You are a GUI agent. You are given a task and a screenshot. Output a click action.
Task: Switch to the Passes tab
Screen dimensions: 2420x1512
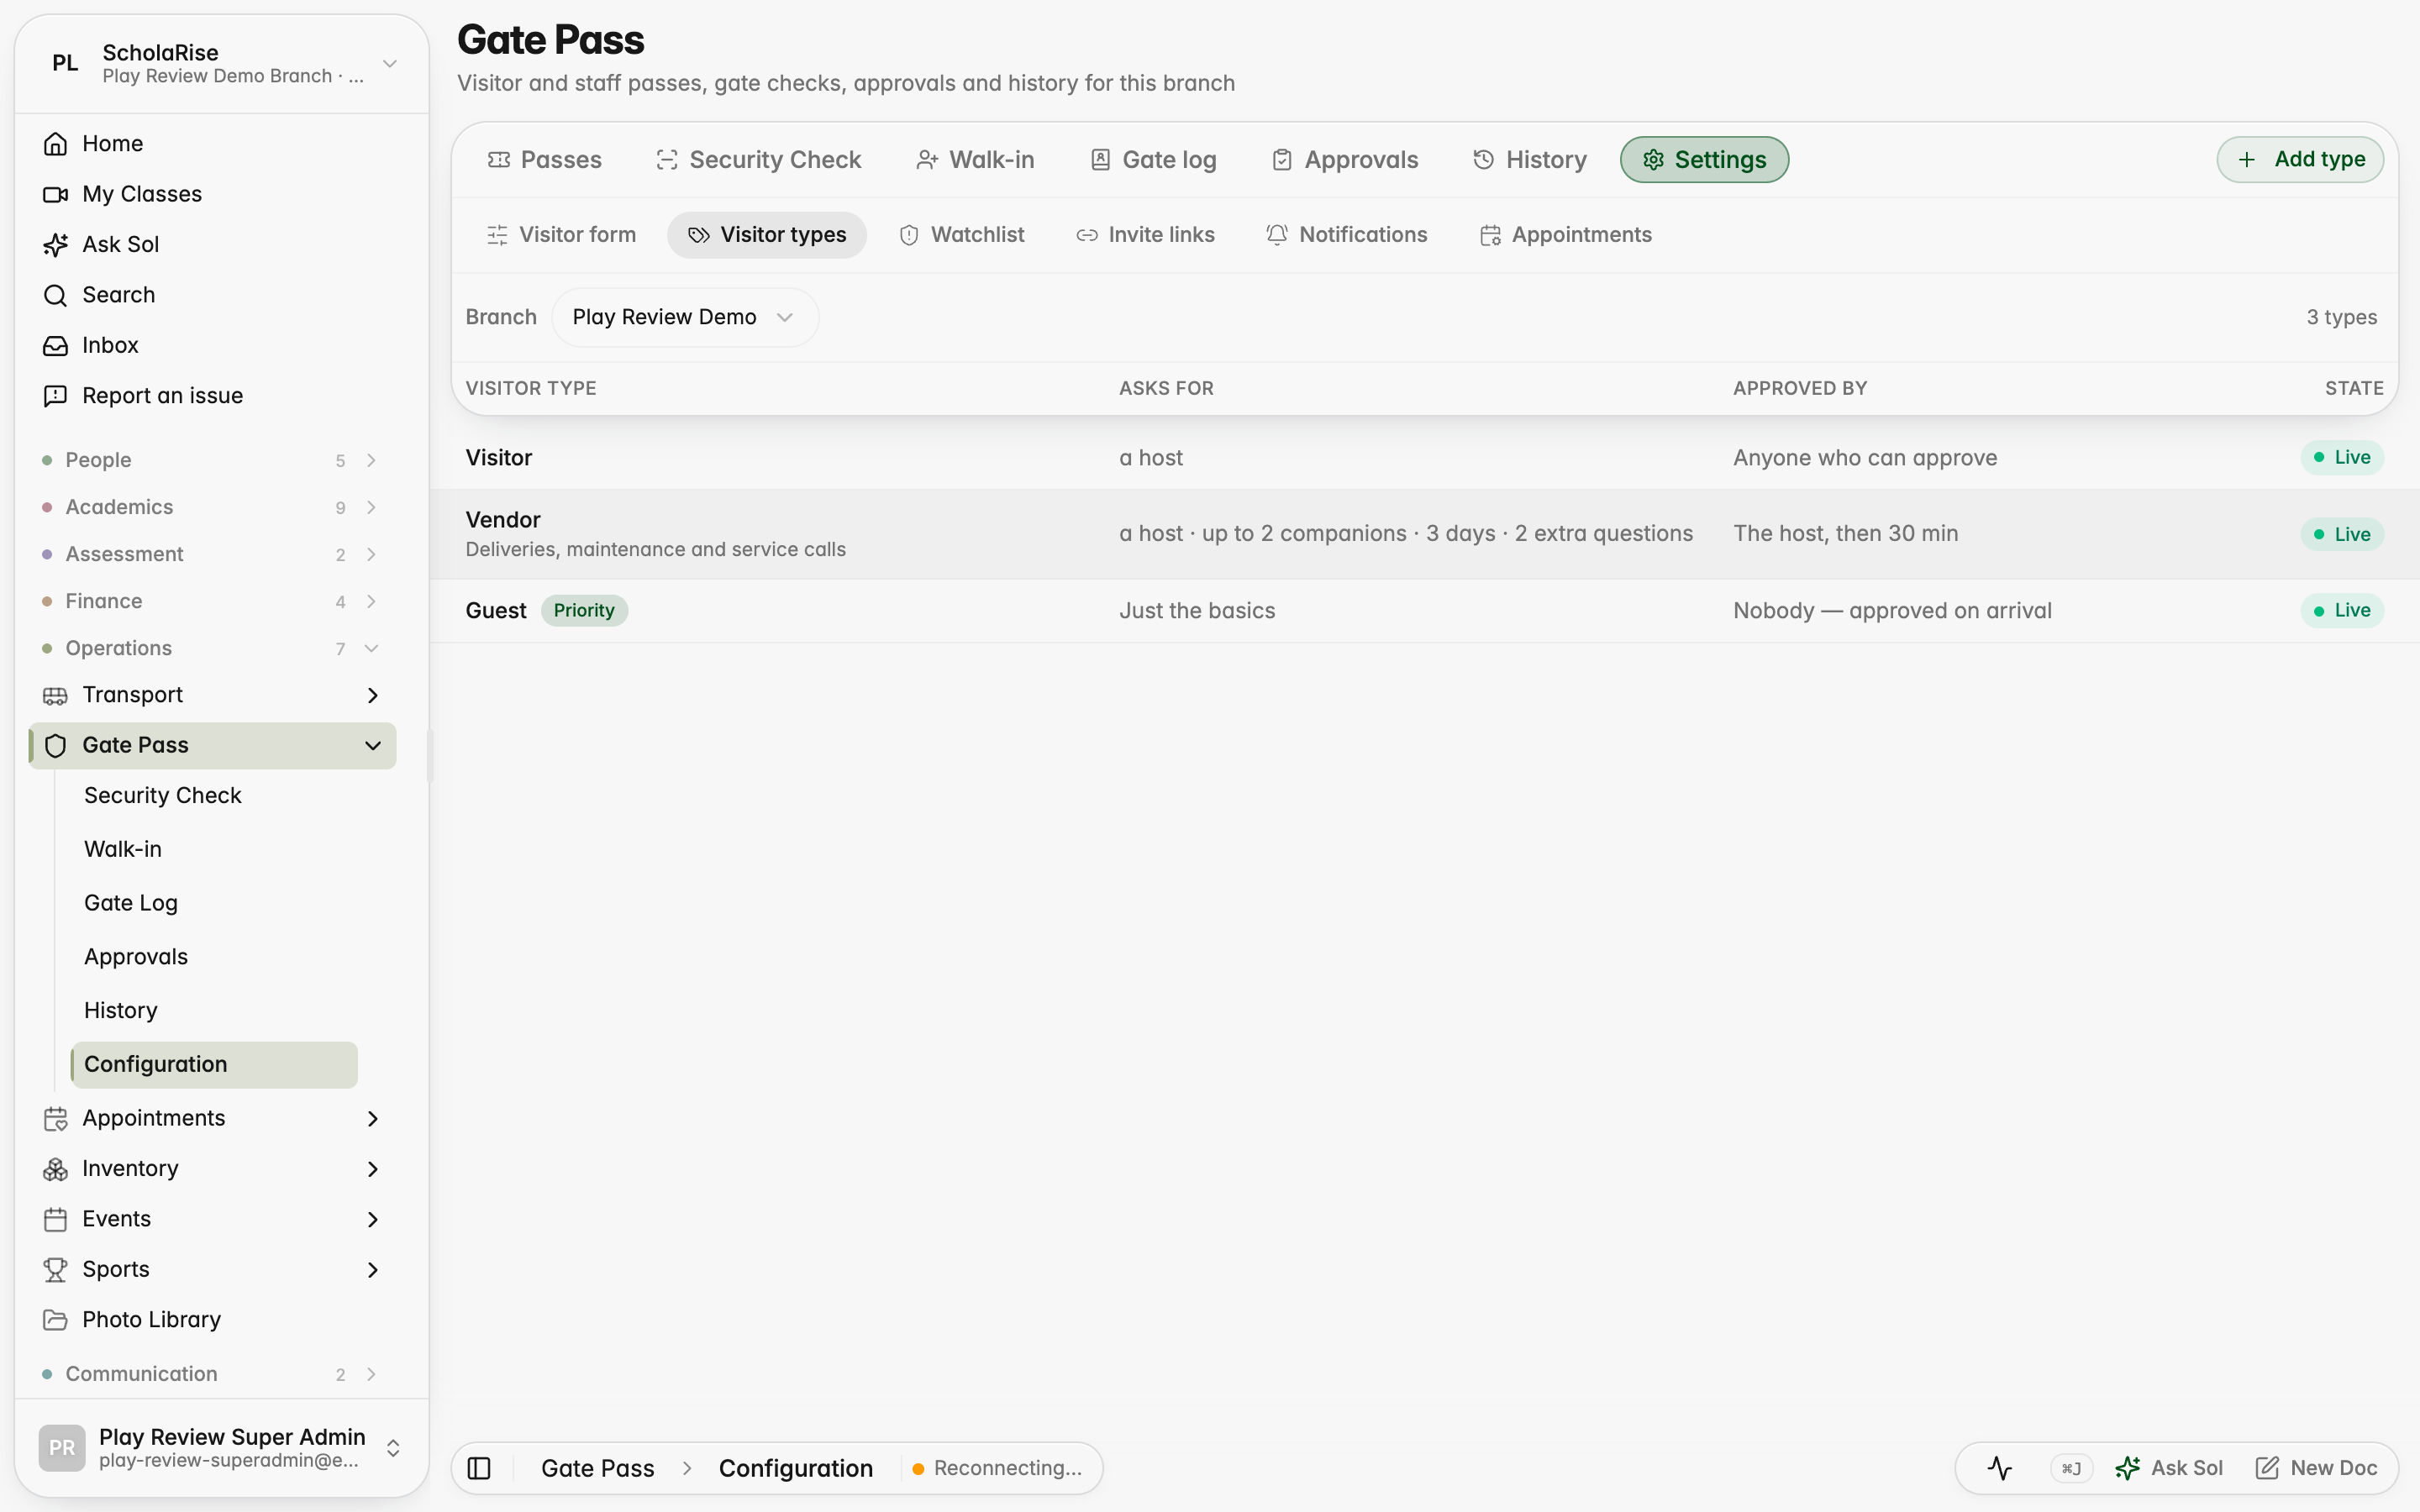coord(544,160)
